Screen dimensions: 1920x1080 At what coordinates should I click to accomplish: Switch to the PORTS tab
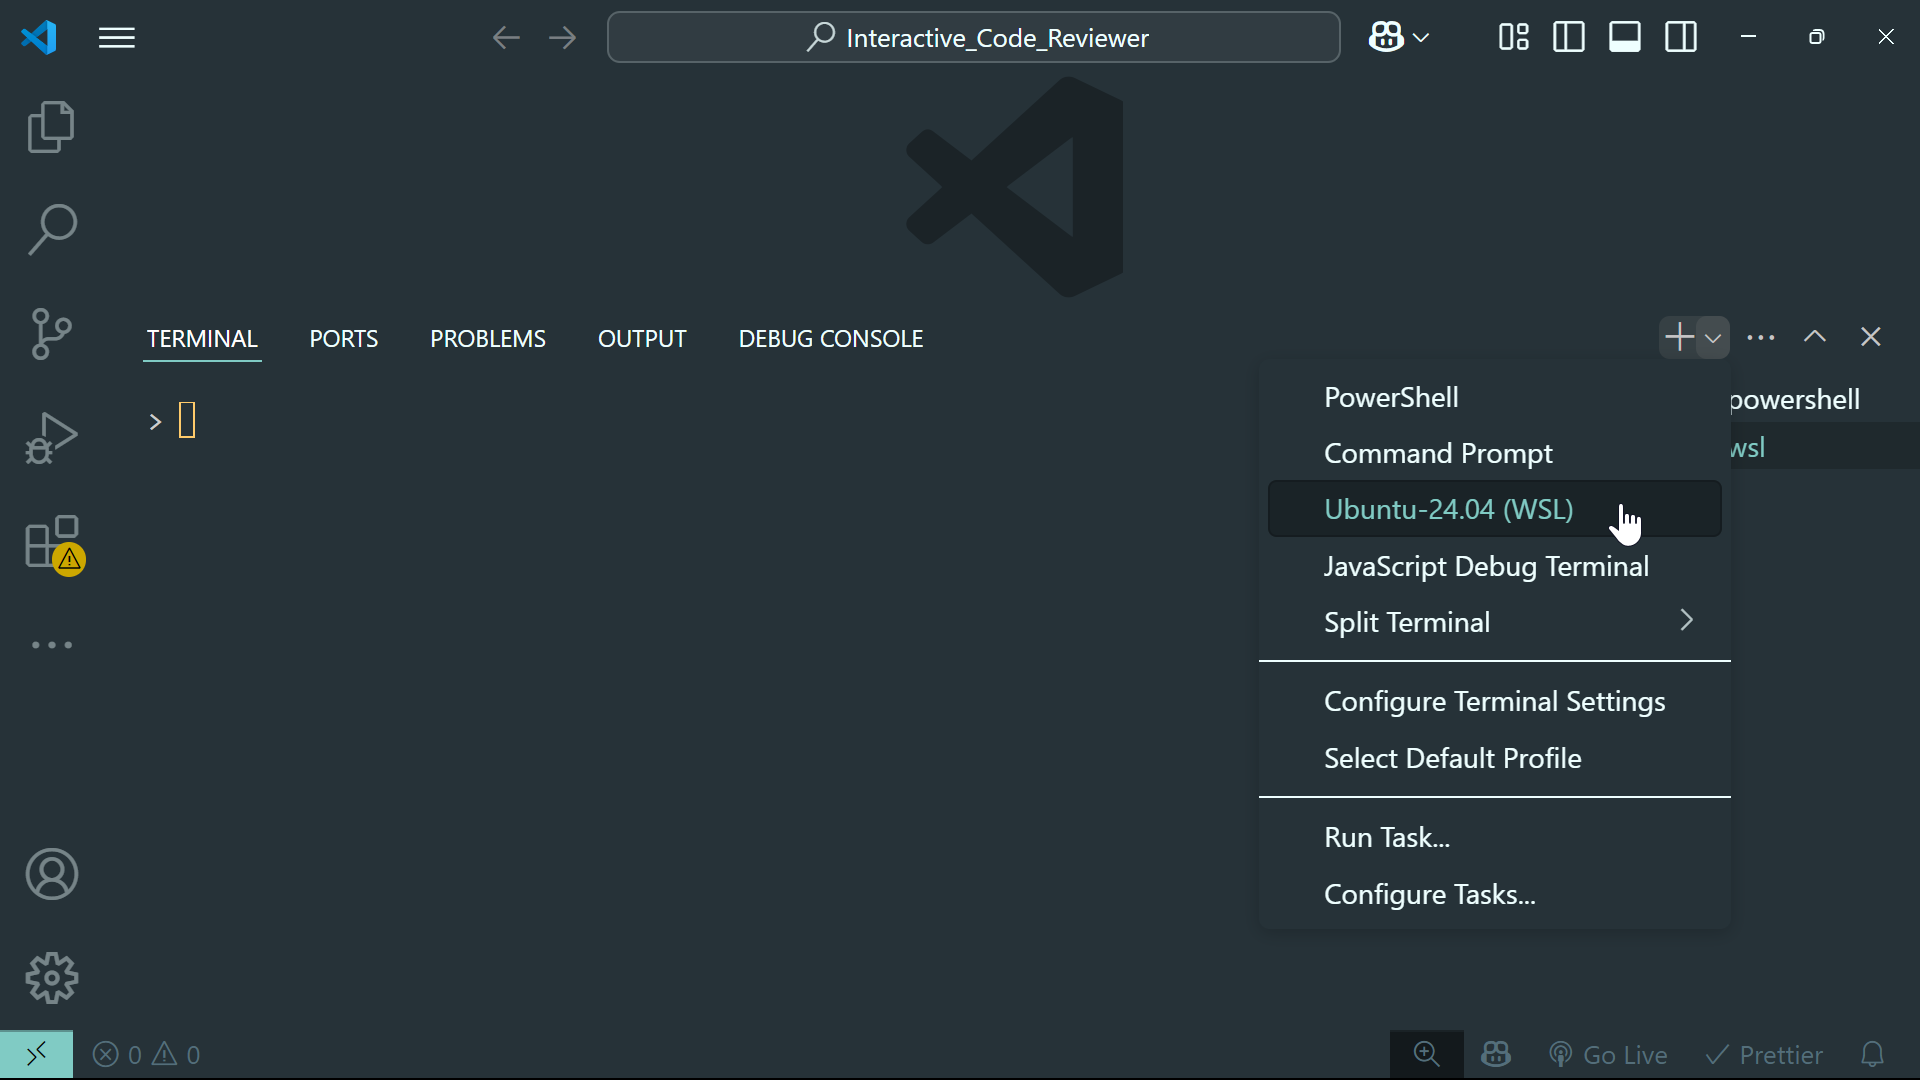[x=344, y=339]
